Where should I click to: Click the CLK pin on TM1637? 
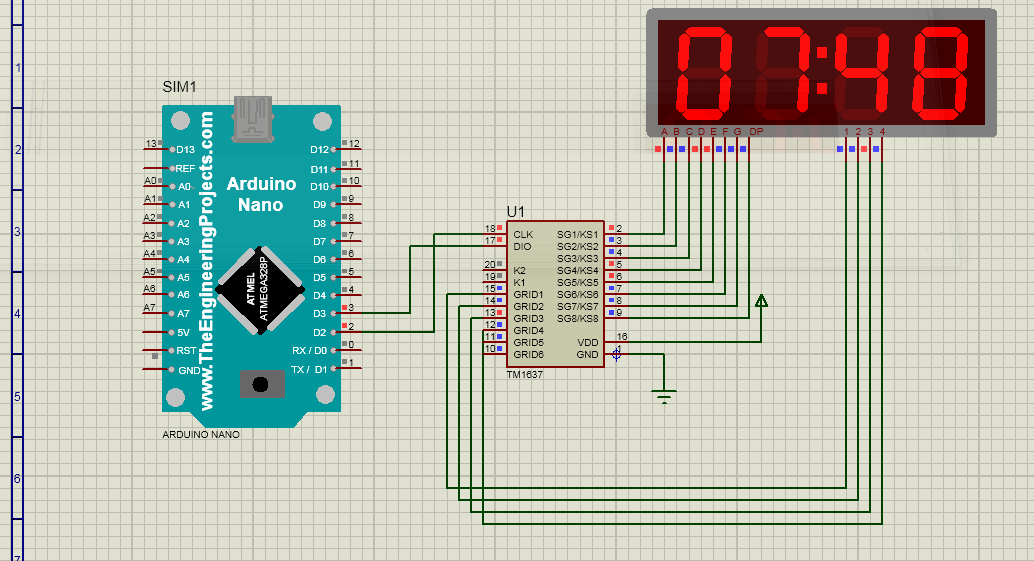[x=523, y=235]
